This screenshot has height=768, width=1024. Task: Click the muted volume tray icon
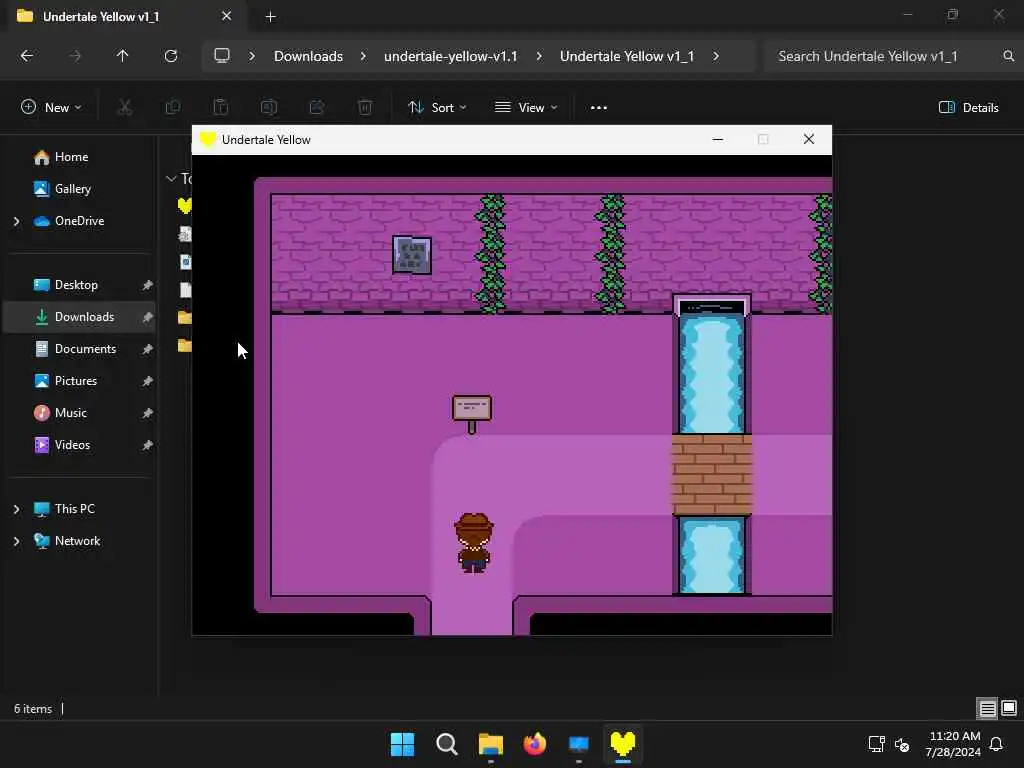pos(902,744)
